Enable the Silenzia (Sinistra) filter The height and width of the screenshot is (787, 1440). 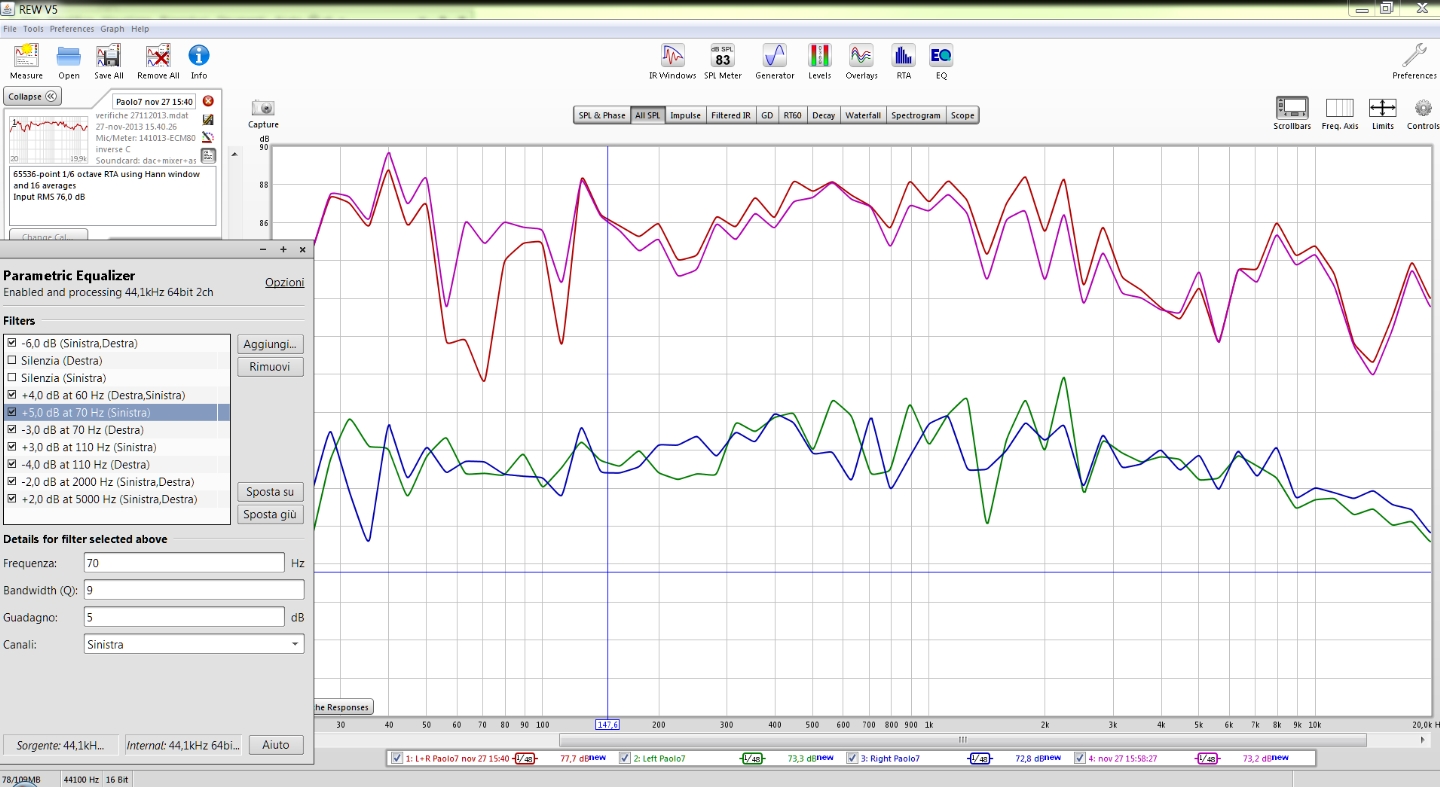(12, 378)
